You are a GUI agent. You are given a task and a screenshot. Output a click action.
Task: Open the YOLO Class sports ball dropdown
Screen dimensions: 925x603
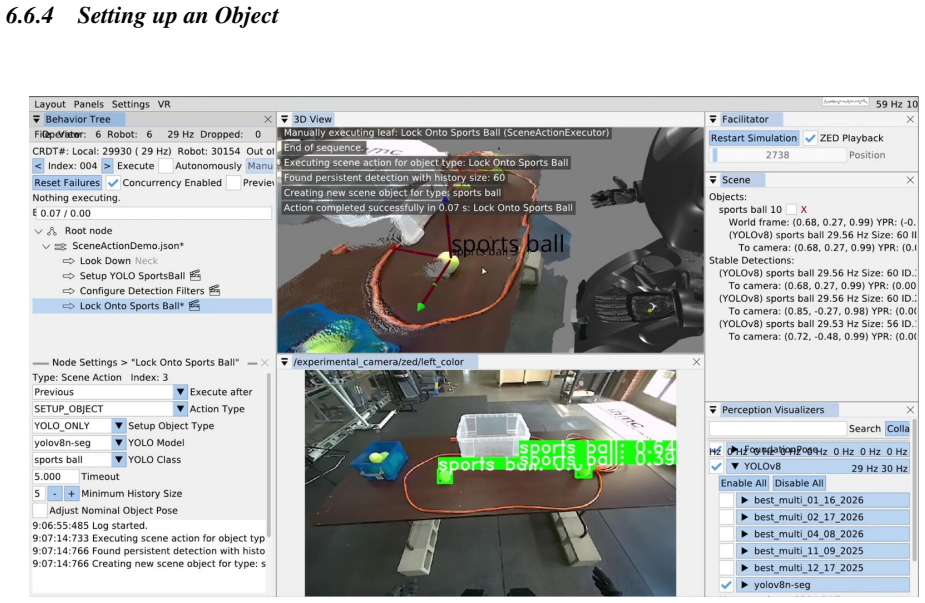click(119, 460)
